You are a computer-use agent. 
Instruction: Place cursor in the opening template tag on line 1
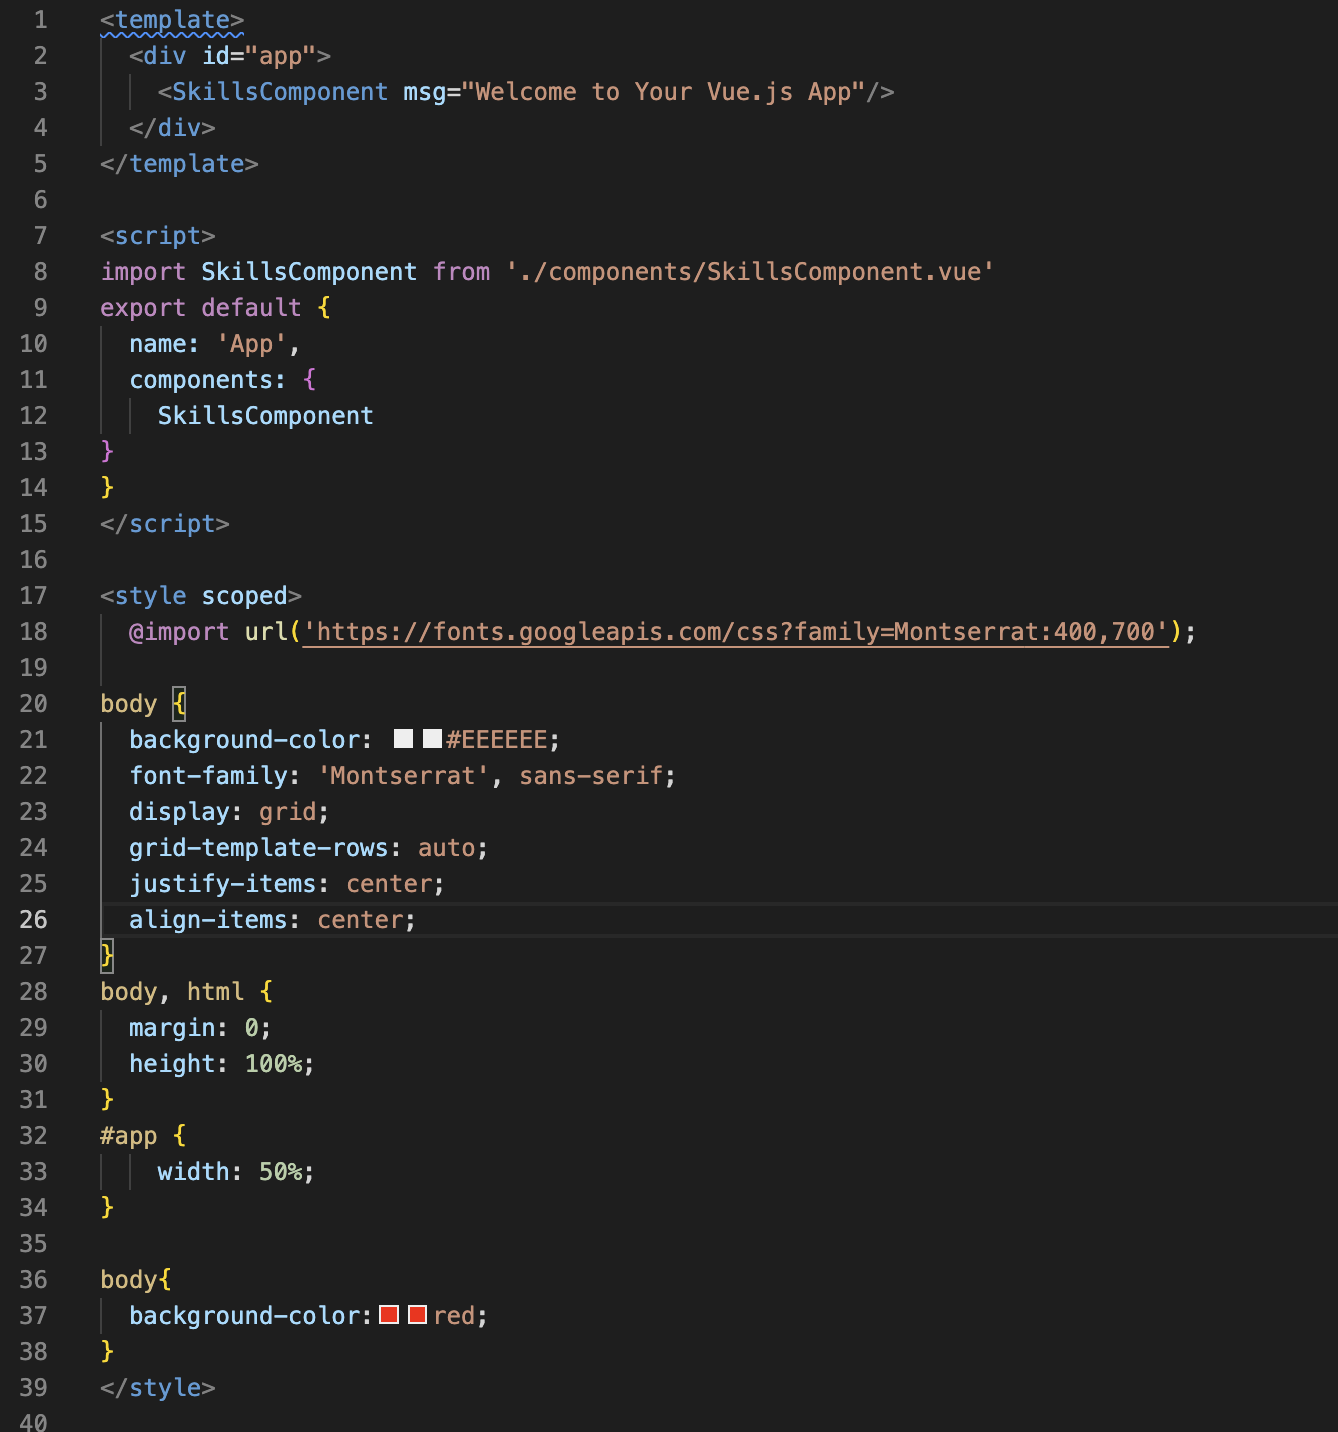(172, 20)
